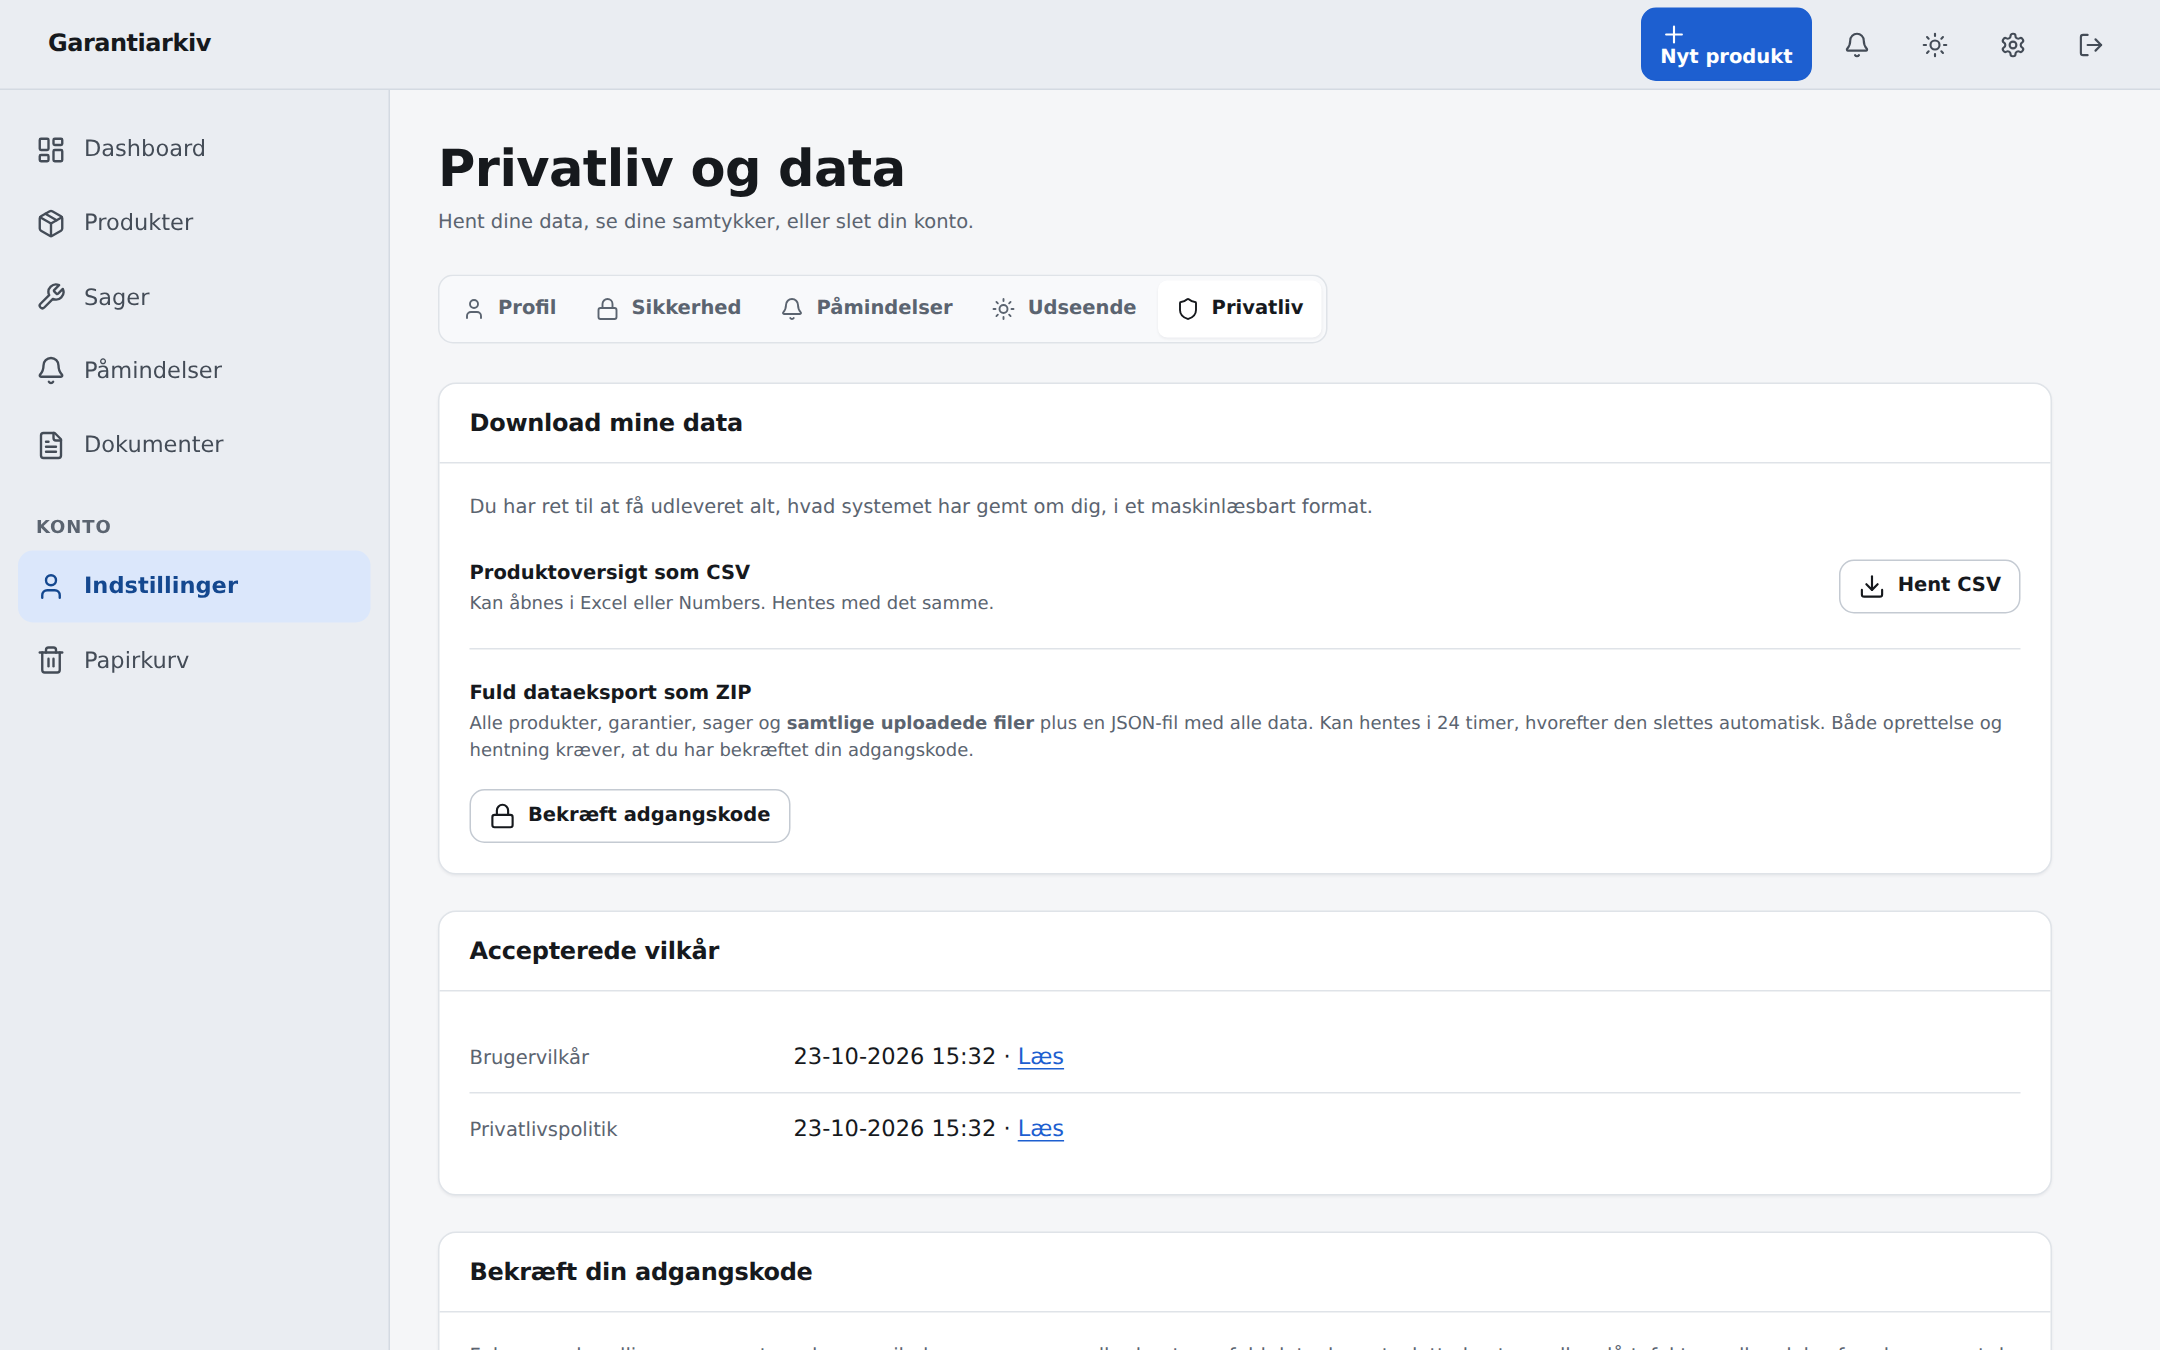Click the Accepterede vilkår heading
This screenshot has width=2160, height=1350.
(594, 951)
